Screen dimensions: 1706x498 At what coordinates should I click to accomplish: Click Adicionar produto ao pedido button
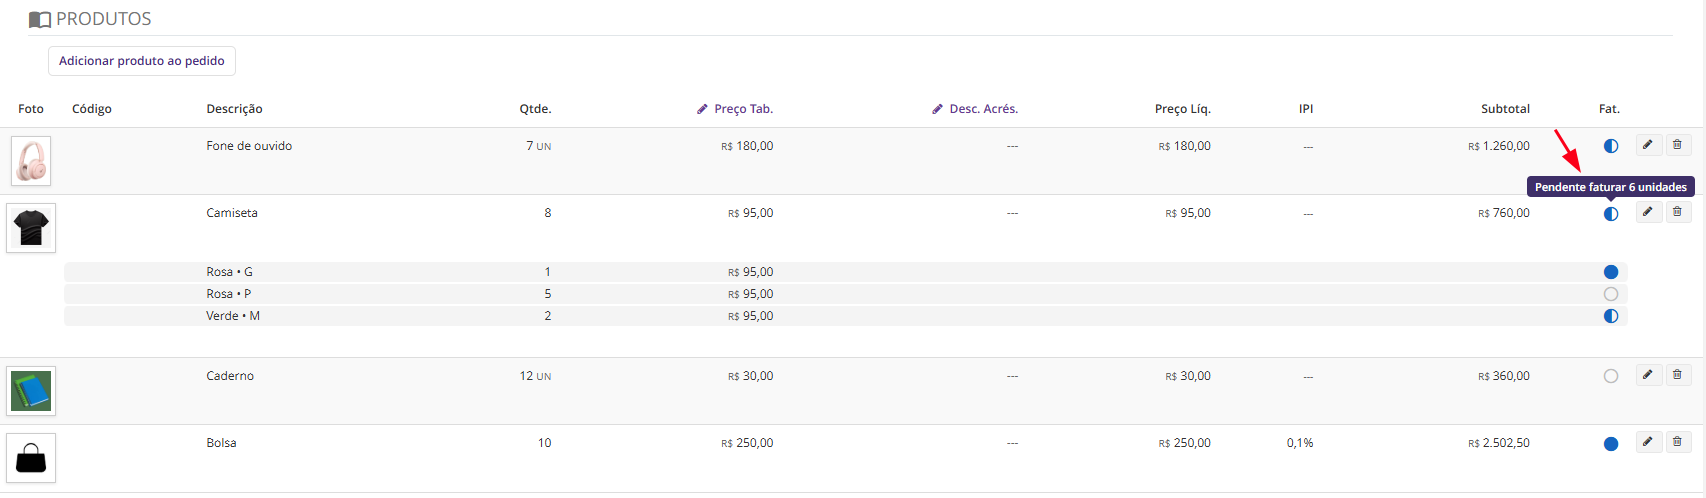click(142, 61)
